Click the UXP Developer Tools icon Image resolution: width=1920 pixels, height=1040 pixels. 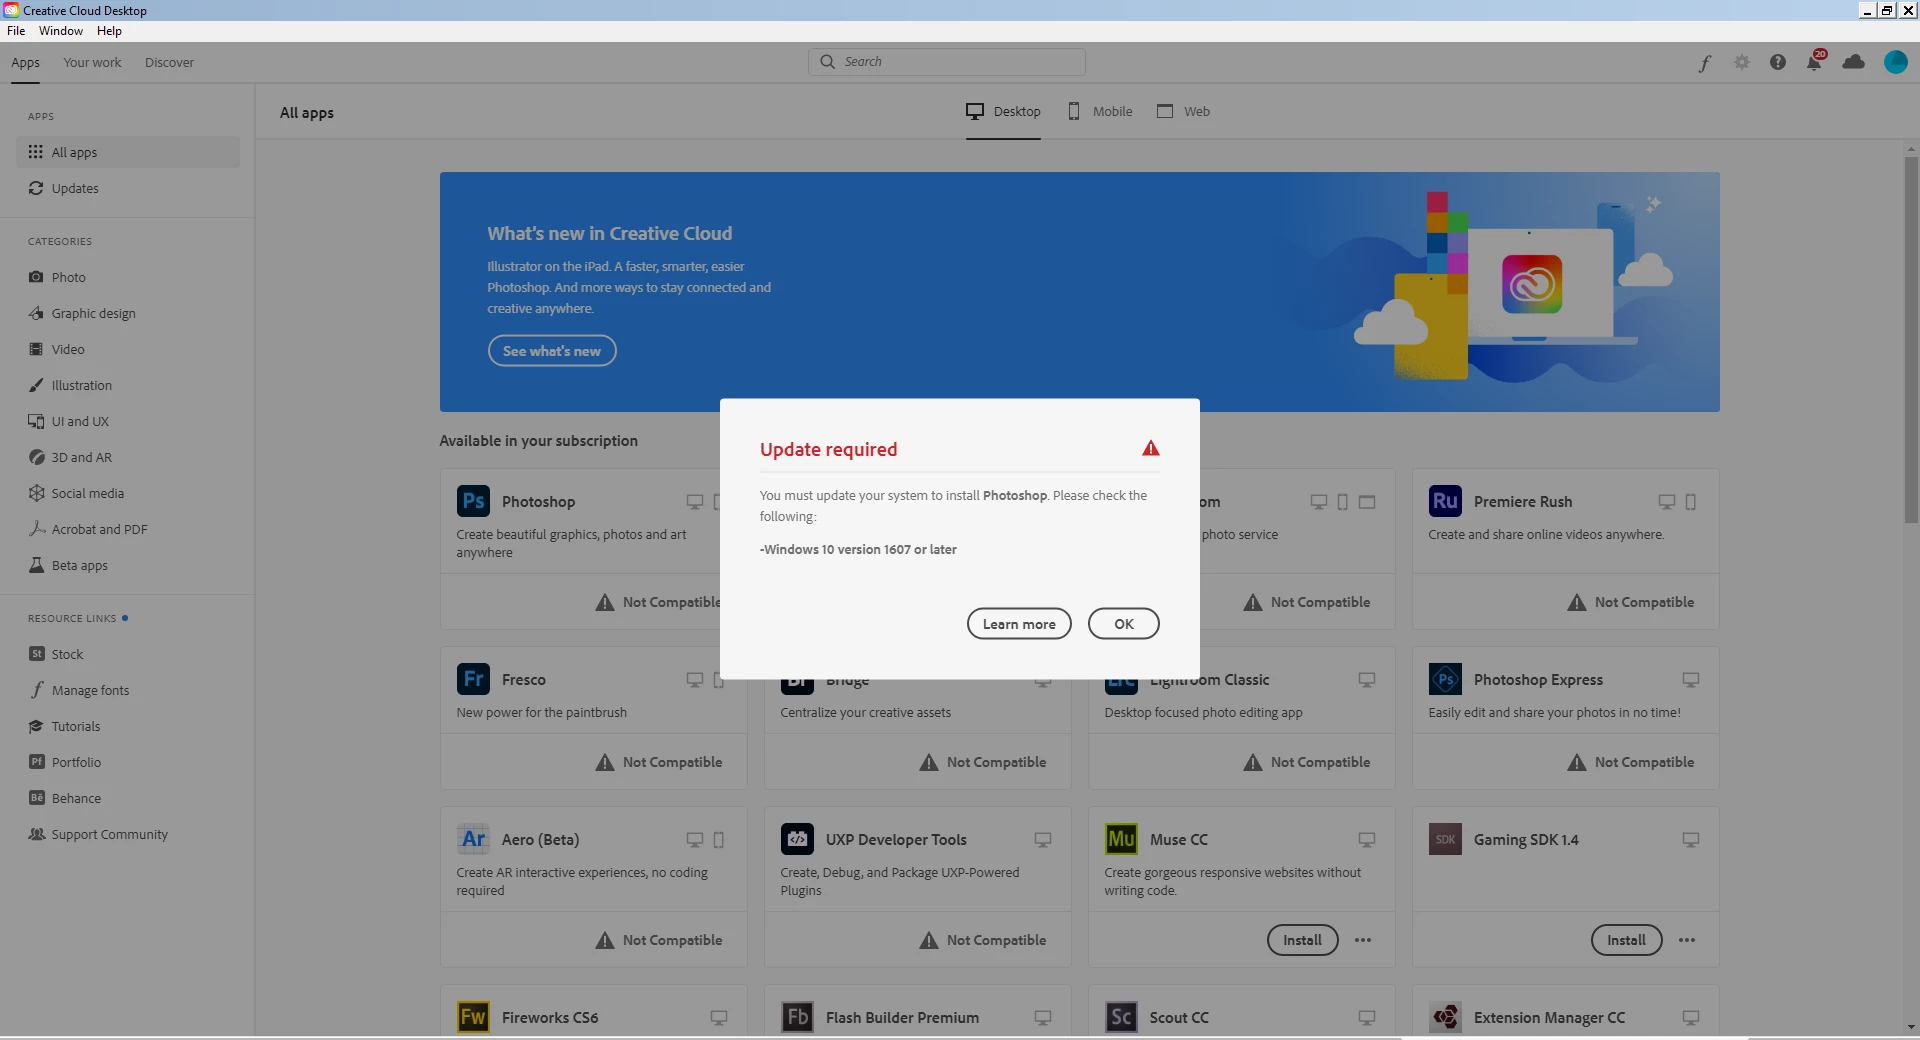coord(797,839)
